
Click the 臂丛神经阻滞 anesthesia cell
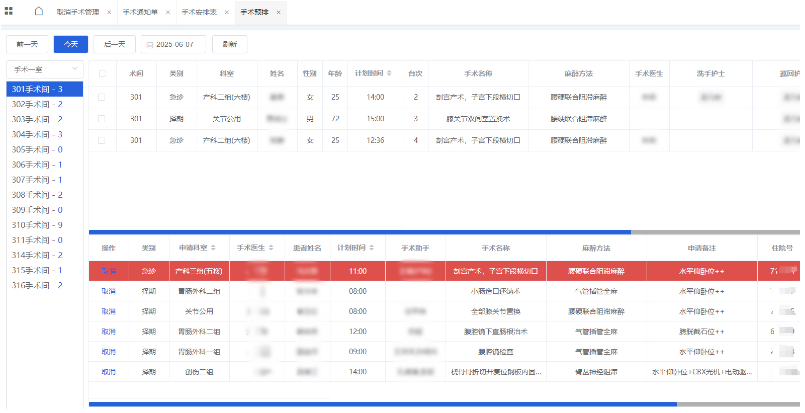click(x=596, y=372)
